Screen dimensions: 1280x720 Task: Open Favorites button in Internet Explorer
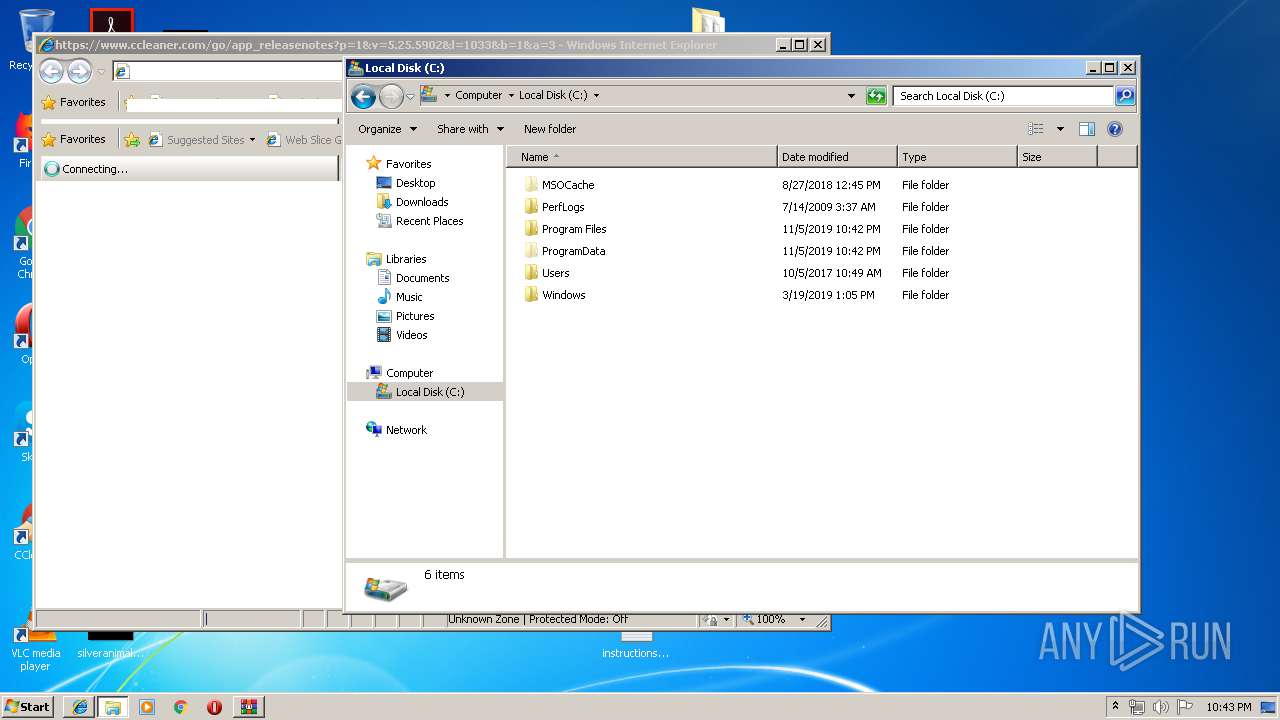point(73,139)
